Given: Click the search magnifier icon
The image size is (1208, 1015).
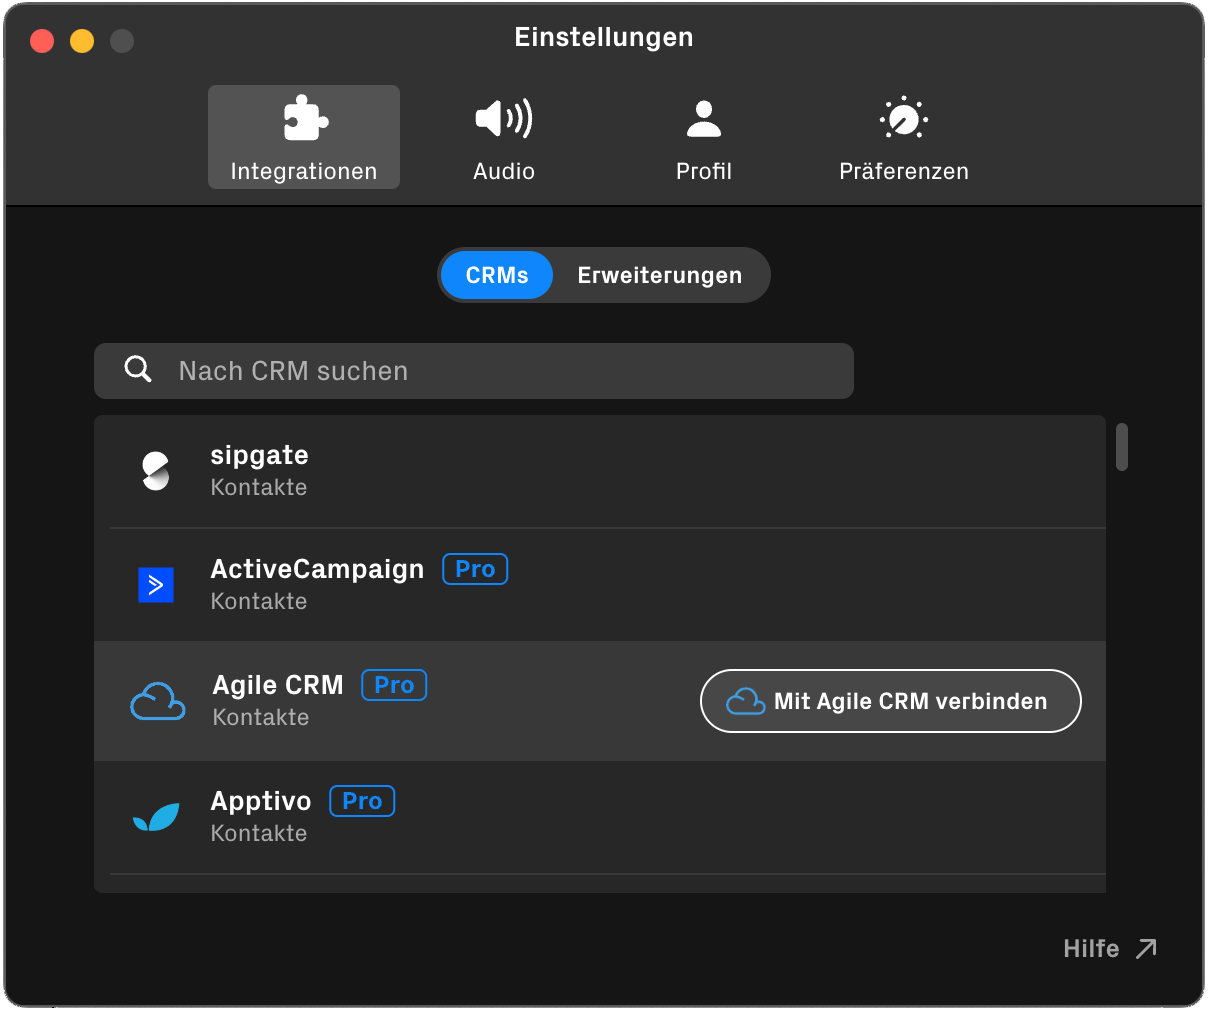Looking at the screenshot, I should (x=138, y=370).
